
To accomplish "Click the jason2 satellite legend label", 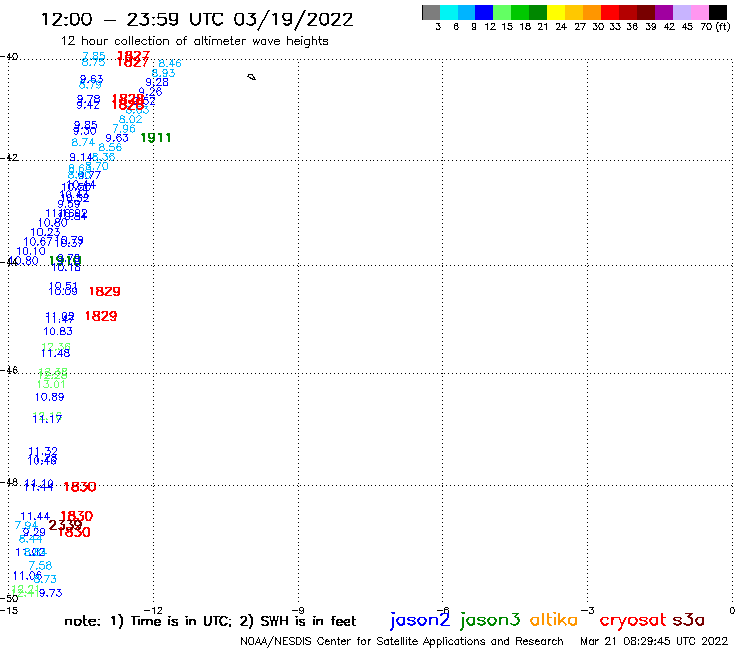I will [x=420, y=620].
